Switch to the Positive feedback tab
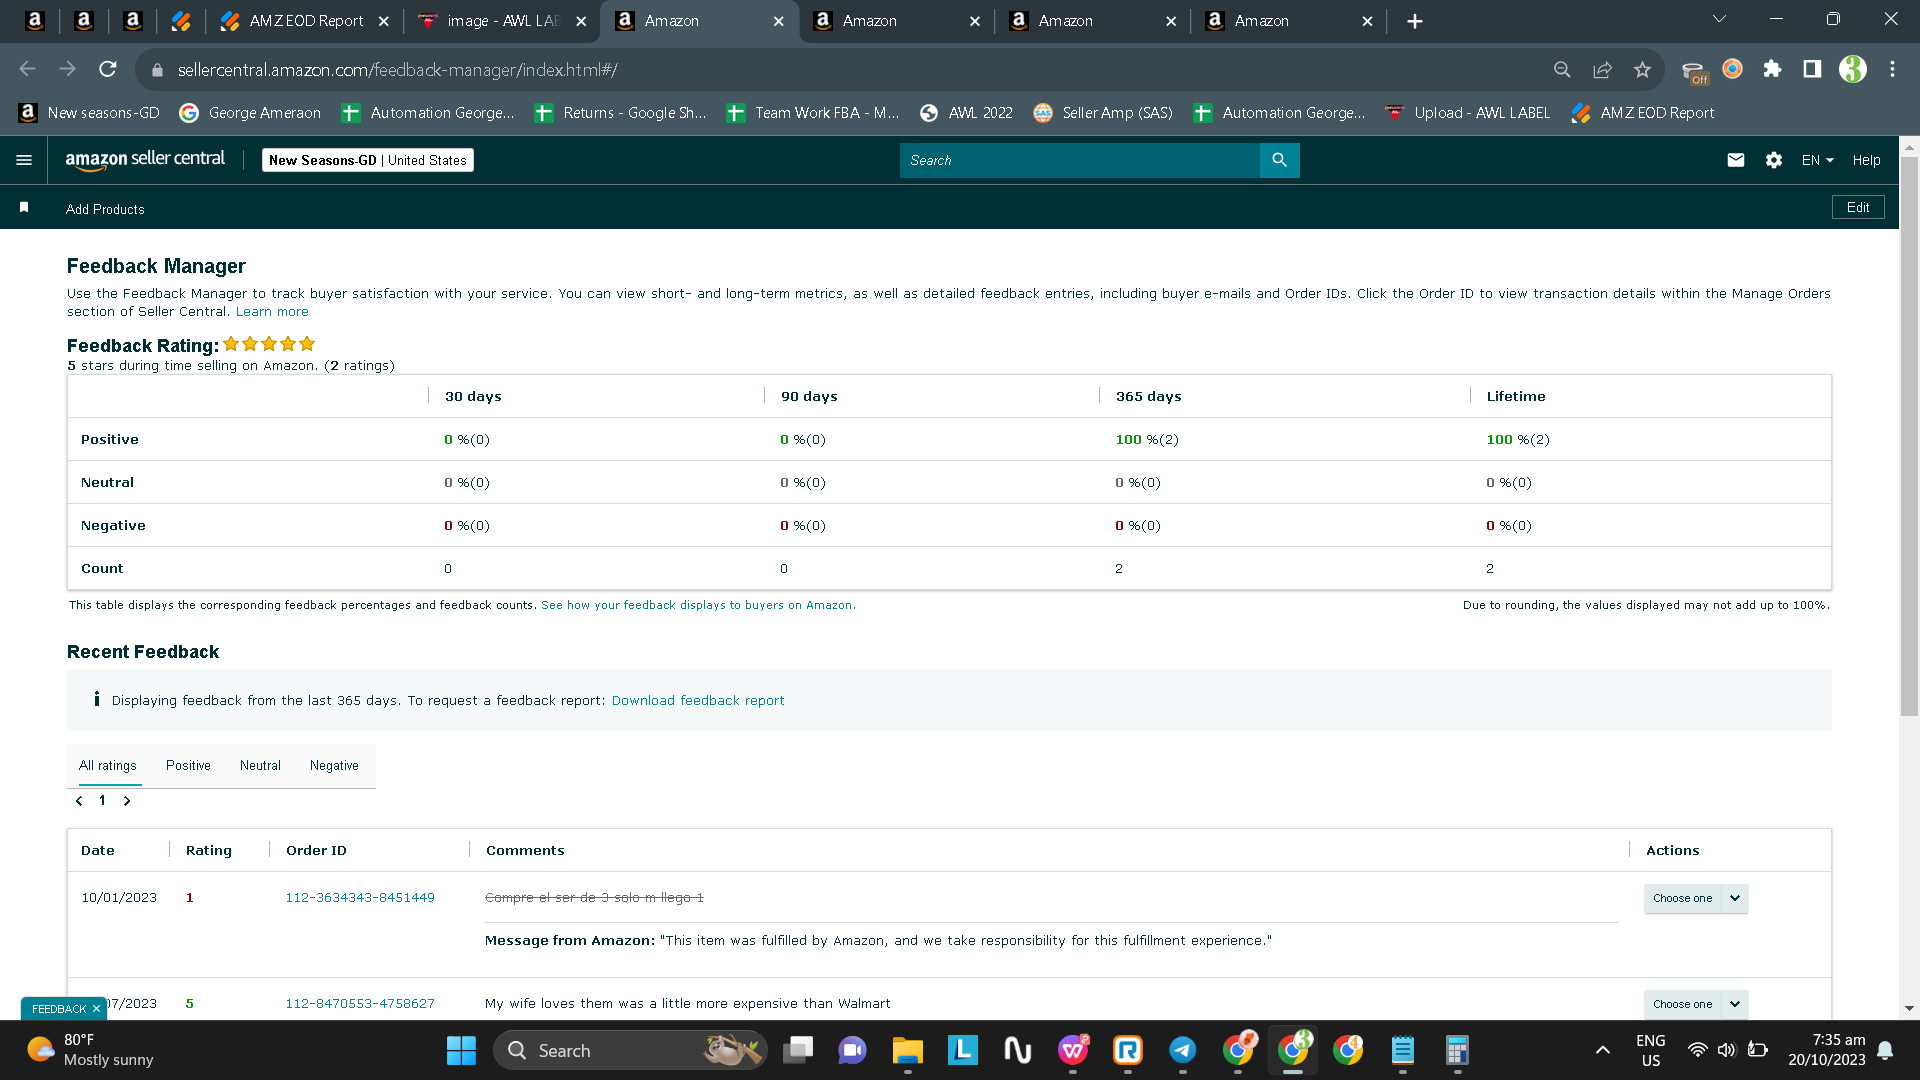1920x1080 pixels. [x=188, y=765]
